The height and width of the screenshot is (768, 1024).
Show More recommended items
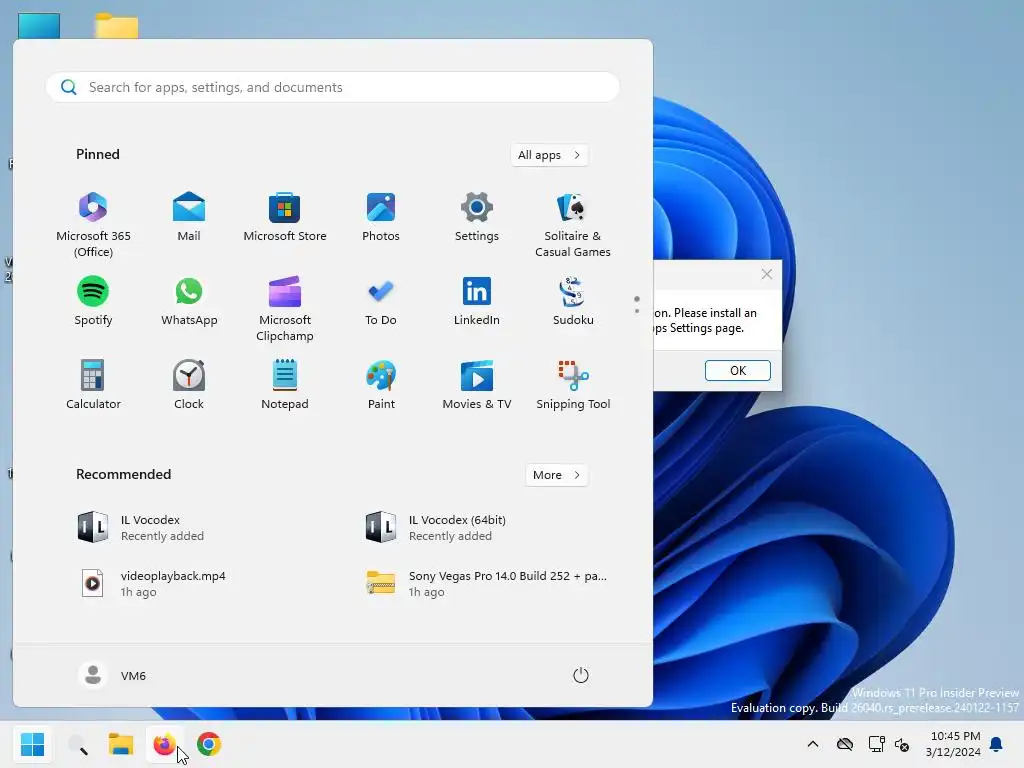click(x=556, y=475)
